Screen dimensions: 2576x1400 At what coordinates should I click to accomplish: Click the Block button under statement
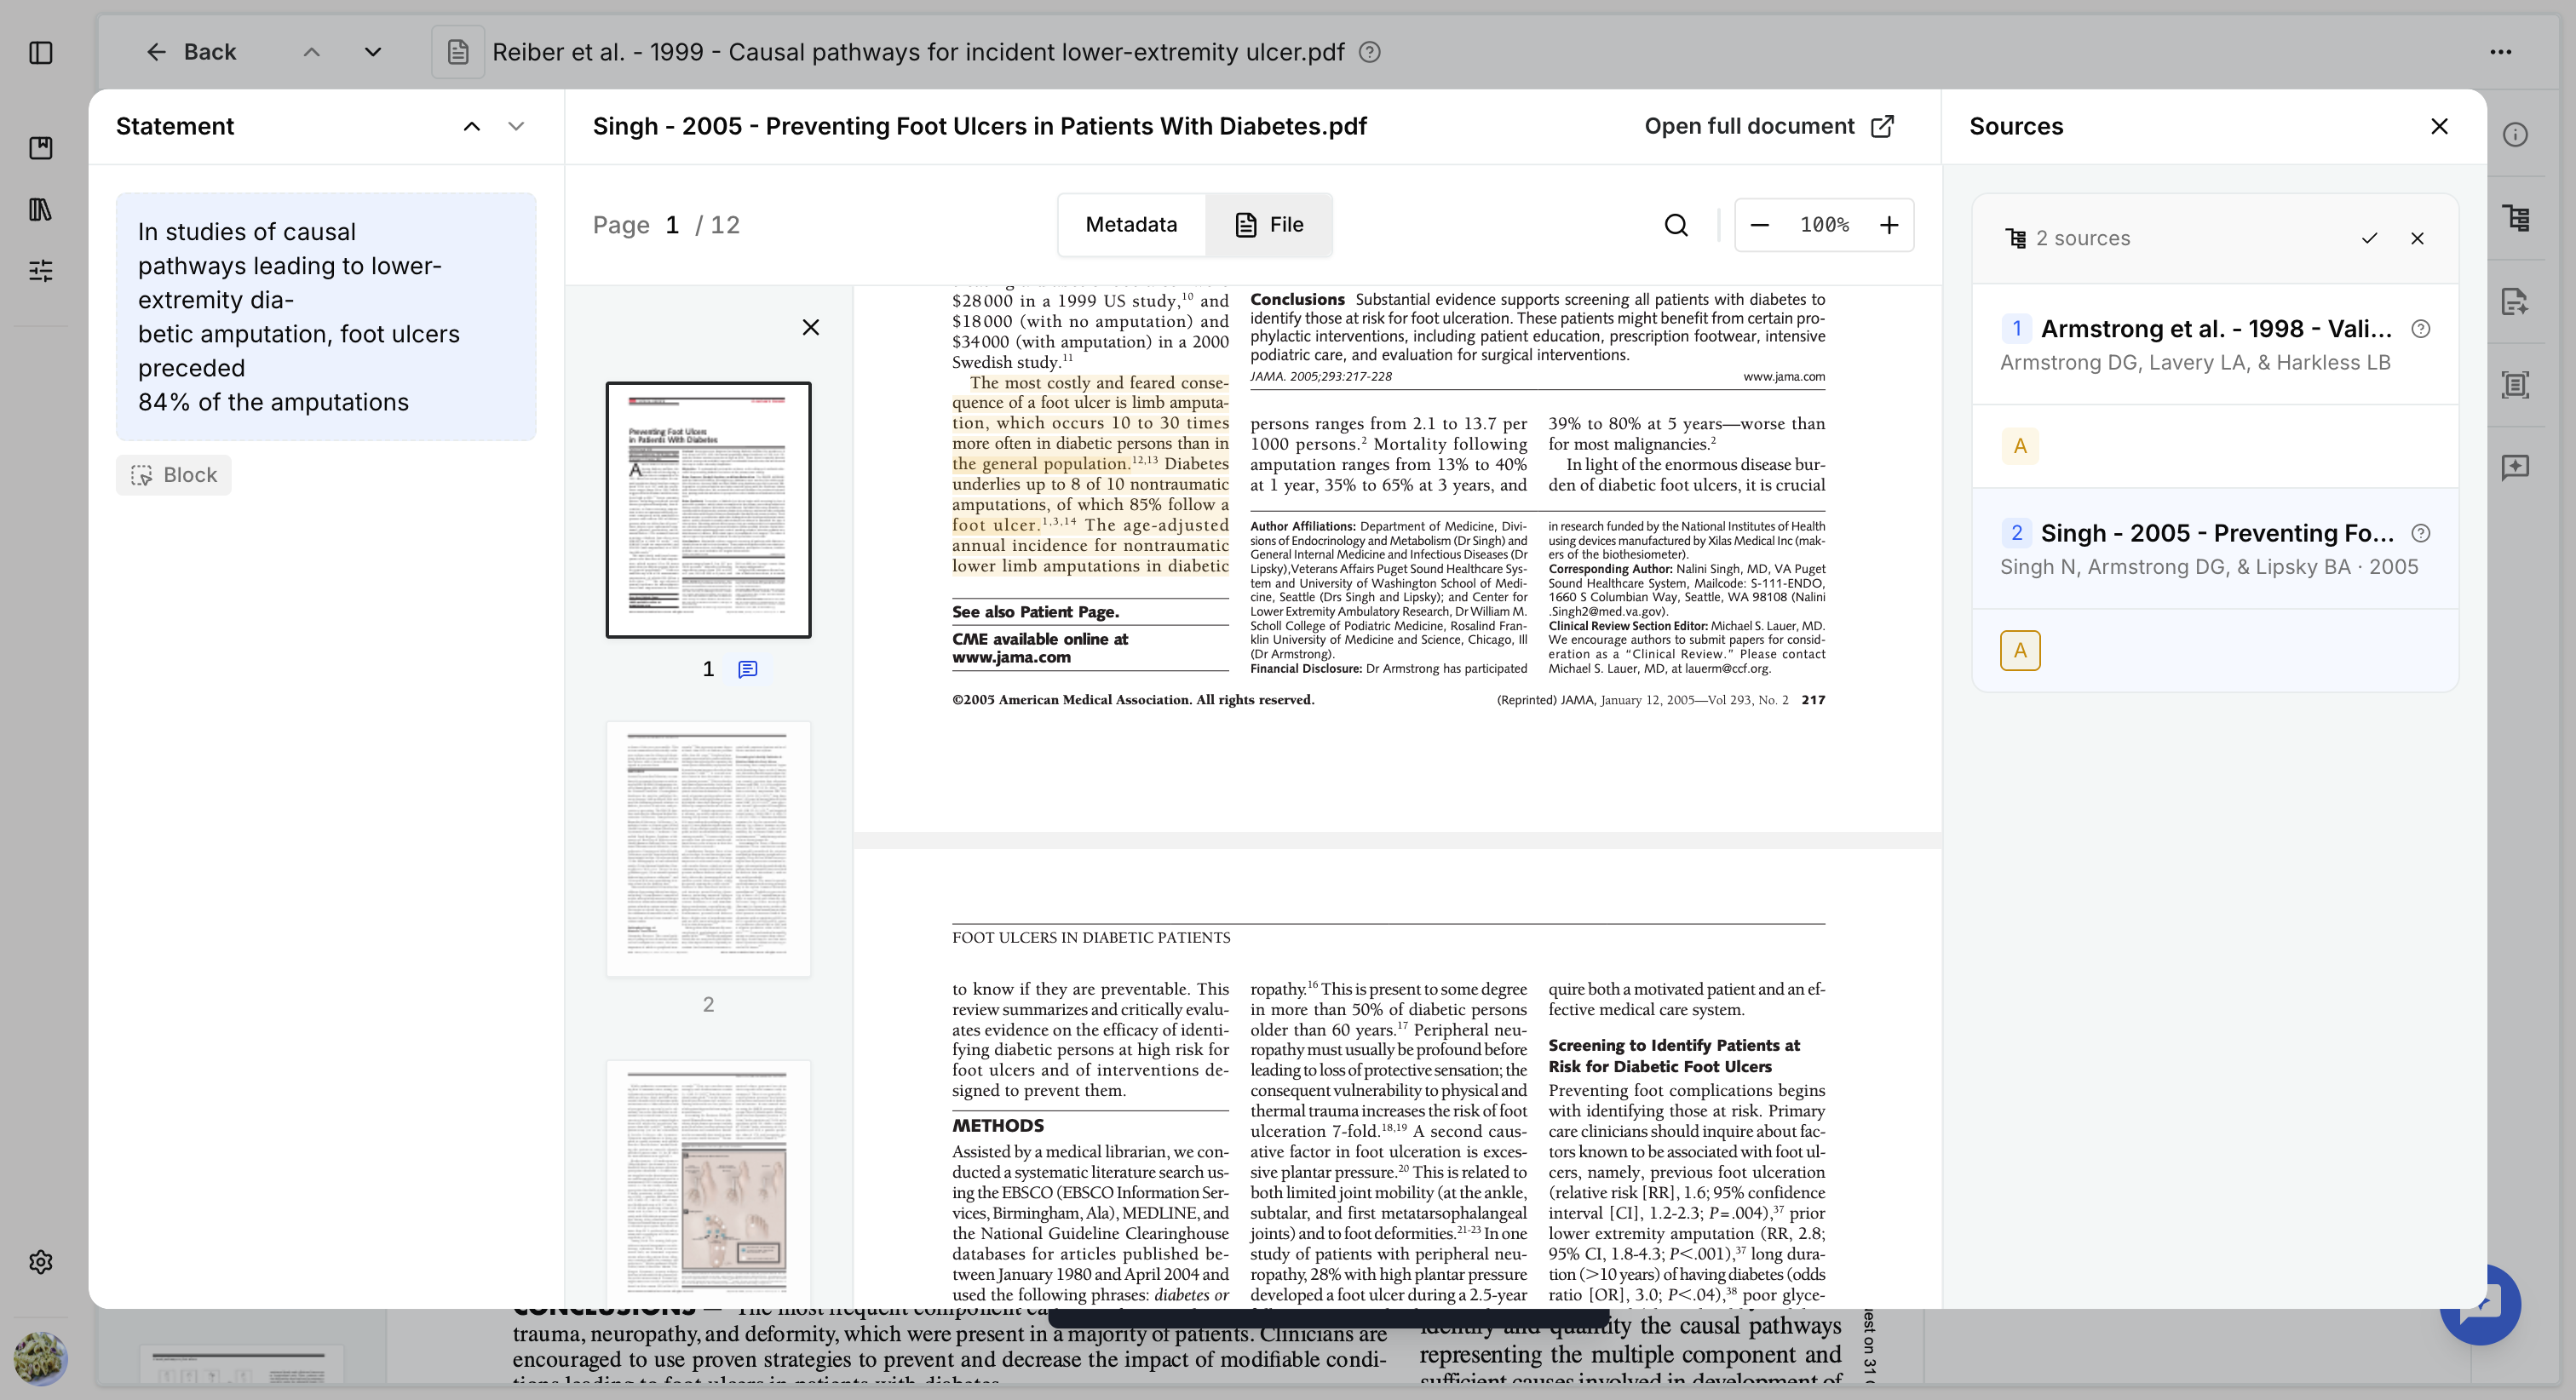[x=174, y=475]
